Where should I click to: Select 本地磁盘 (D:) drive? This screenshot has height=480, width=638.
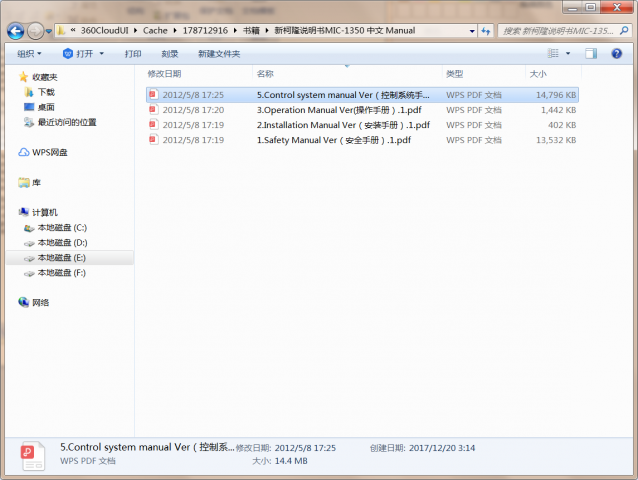(x=62, y=243)
